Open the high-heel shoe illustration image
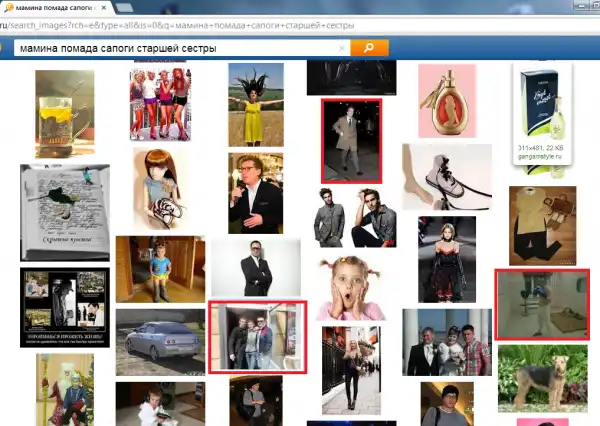Screen dimensions: 600x426 point(447,177)
